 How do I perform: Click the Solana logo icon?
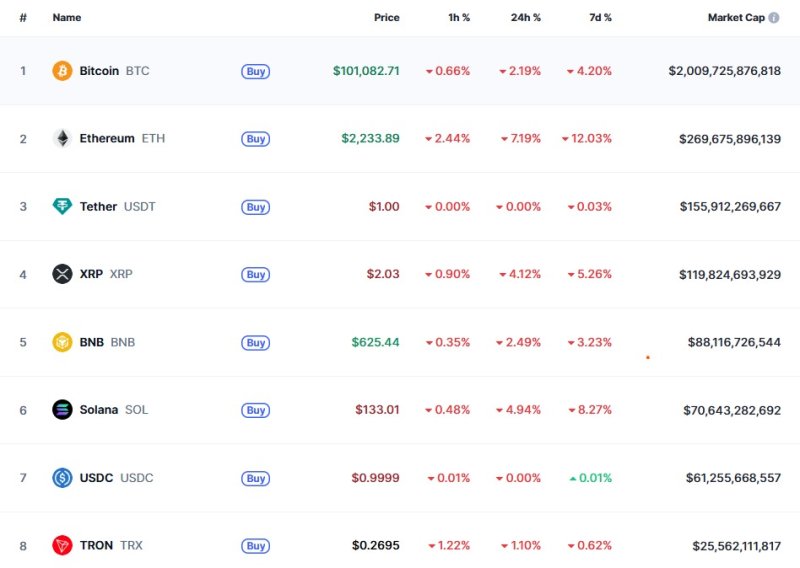(62, 410)
